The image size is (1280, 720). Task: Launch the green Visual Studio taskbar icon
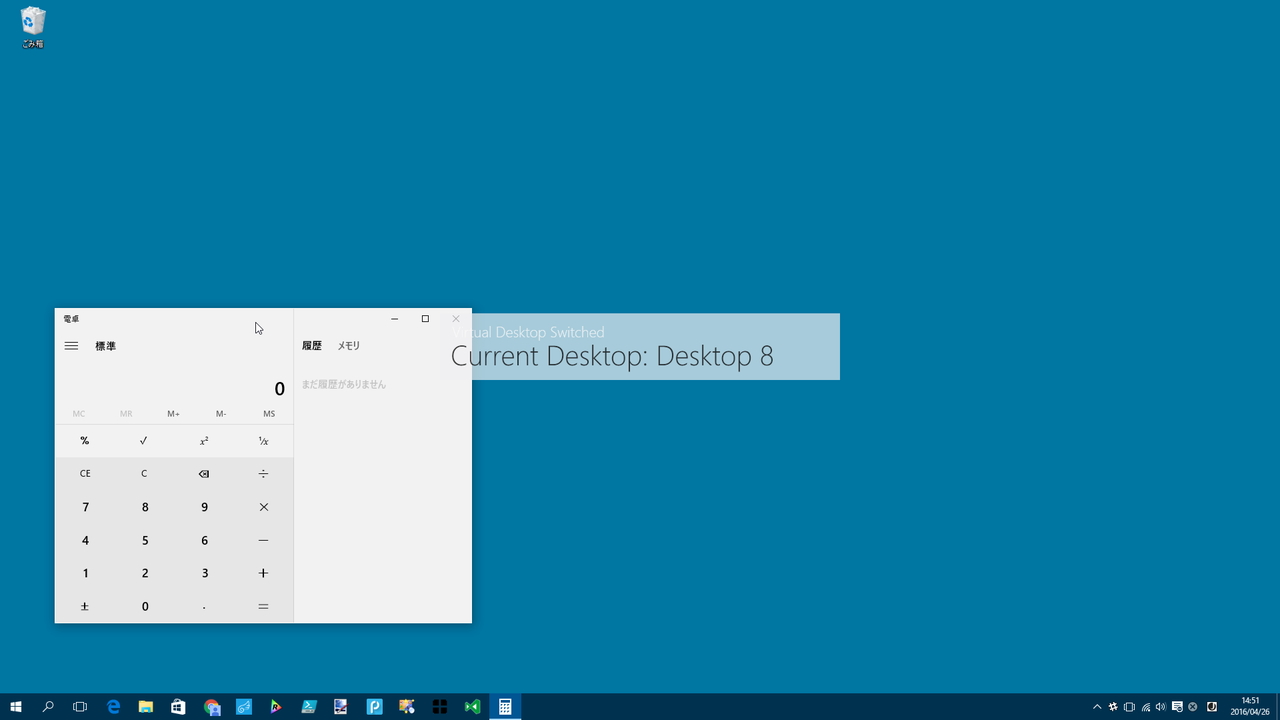[x=472, y=707]
